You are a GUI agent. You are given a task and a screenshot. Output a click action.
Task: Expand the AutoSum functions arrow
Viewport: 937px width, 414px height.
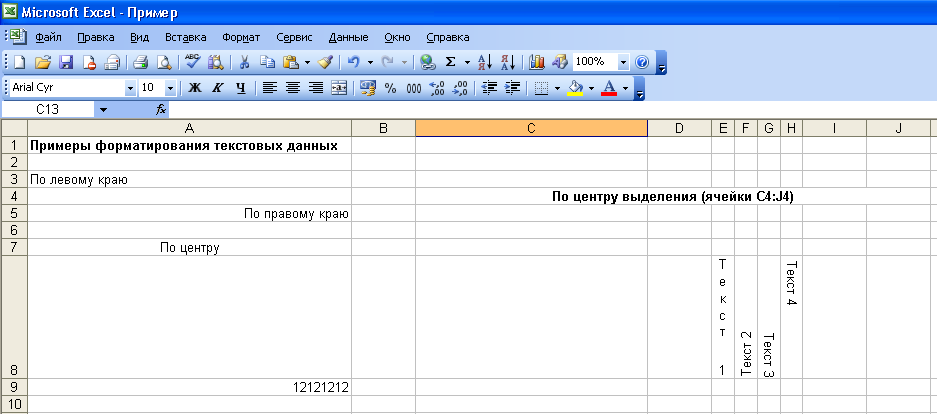tap(467, 62)
